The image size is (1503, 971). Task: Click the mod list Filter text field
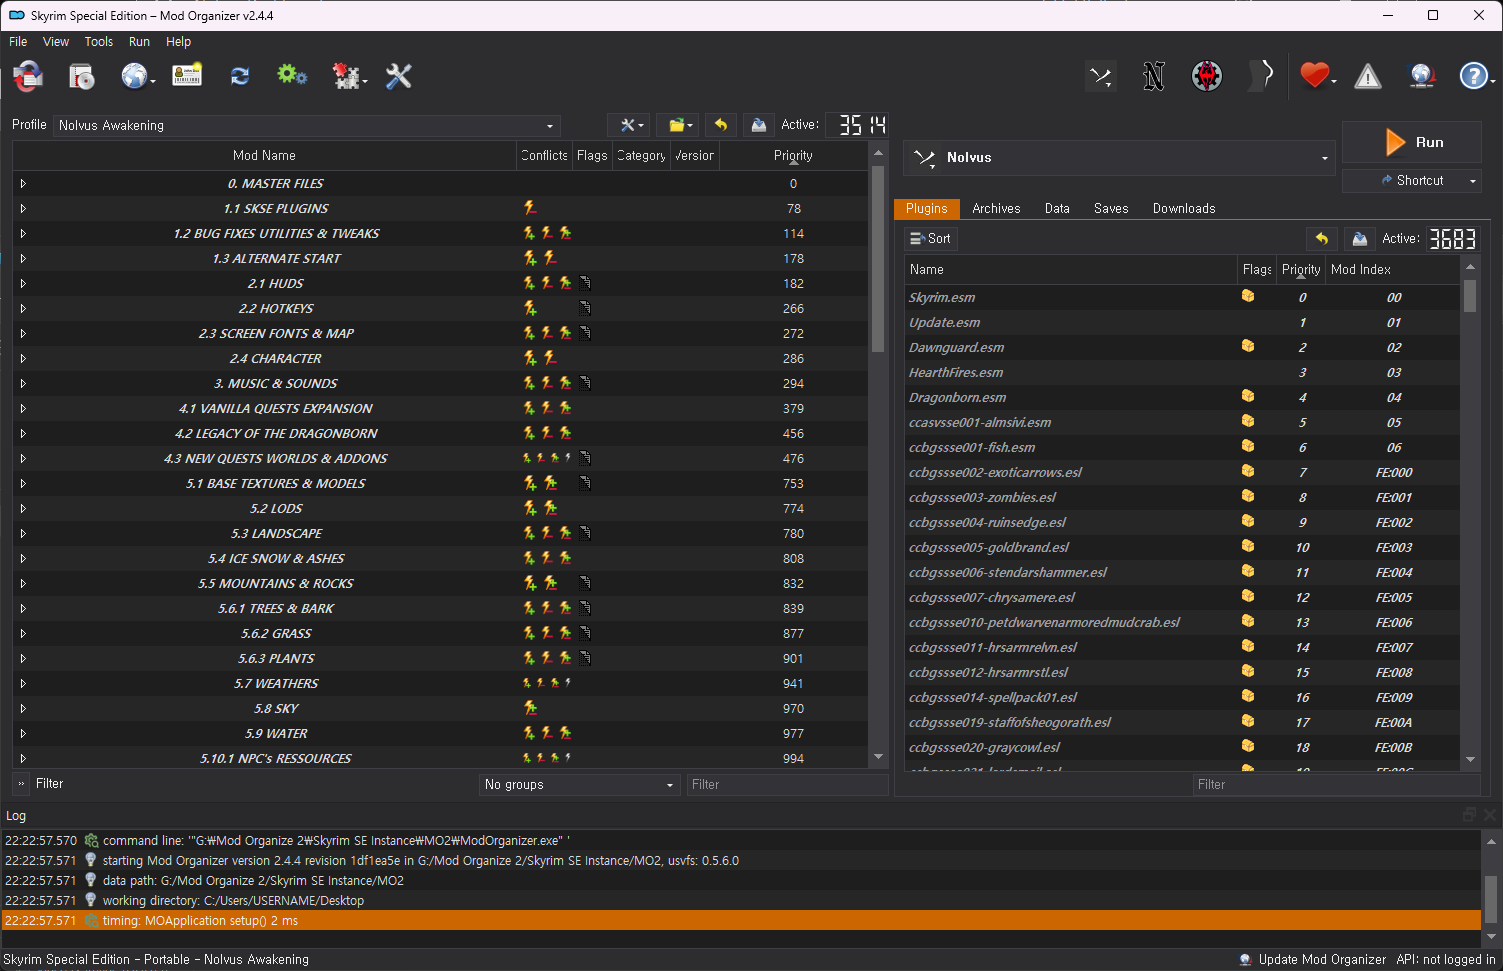pos(787,785)
